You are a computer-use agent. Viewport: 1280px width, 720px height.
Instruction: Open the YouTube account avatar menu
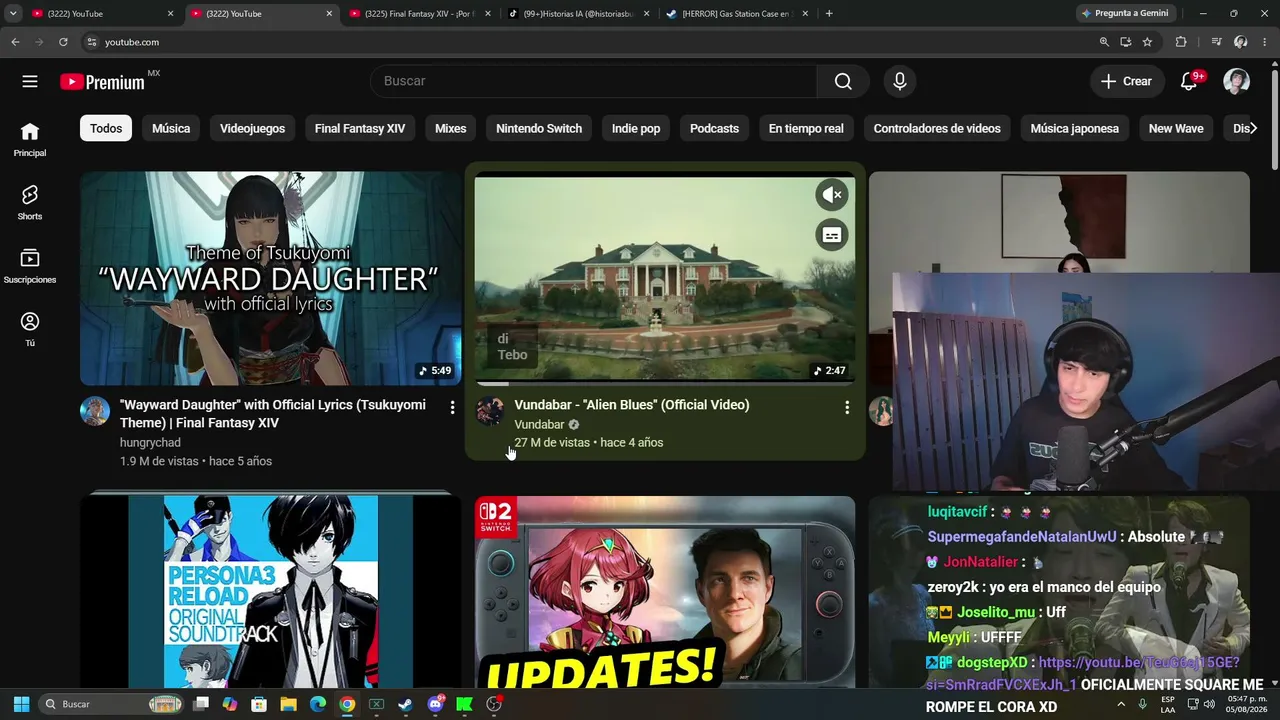(1237, 81)
